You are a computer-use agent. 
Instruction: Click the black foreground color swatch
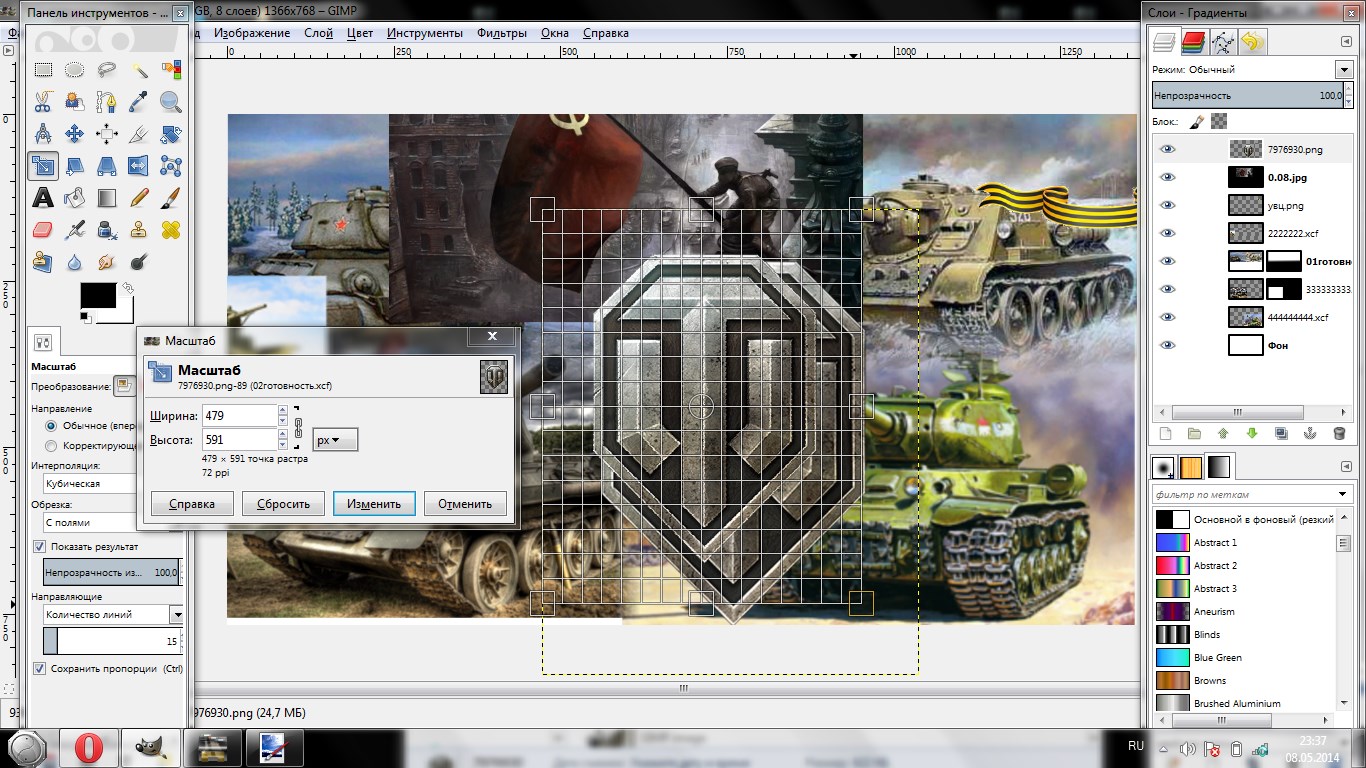[98, 295]
